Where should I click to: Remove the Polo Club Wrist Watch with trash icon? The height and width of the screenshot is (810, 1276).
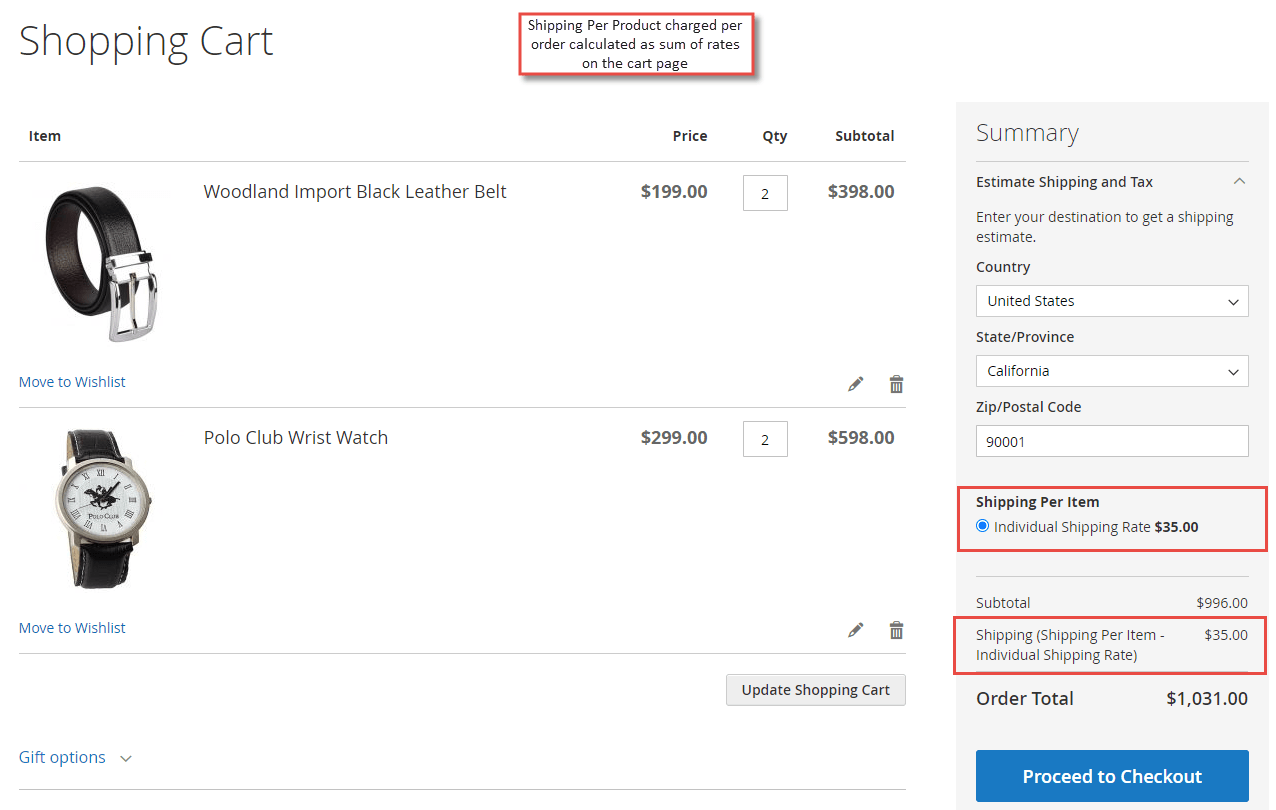pyautogui.click(x=896, y=630)
